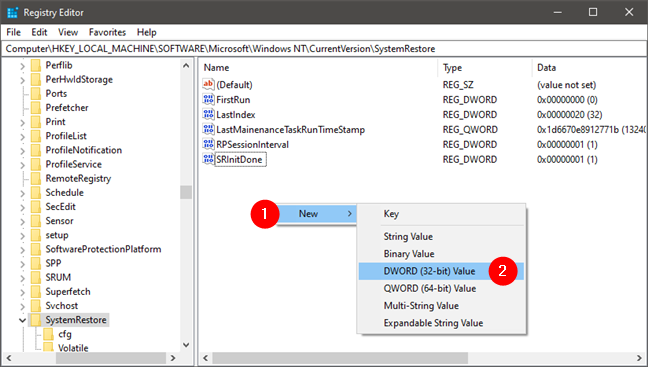Click the registry path address bar
Image resolution: width=648 pixels, height=367 pixels.
point(324,49)
